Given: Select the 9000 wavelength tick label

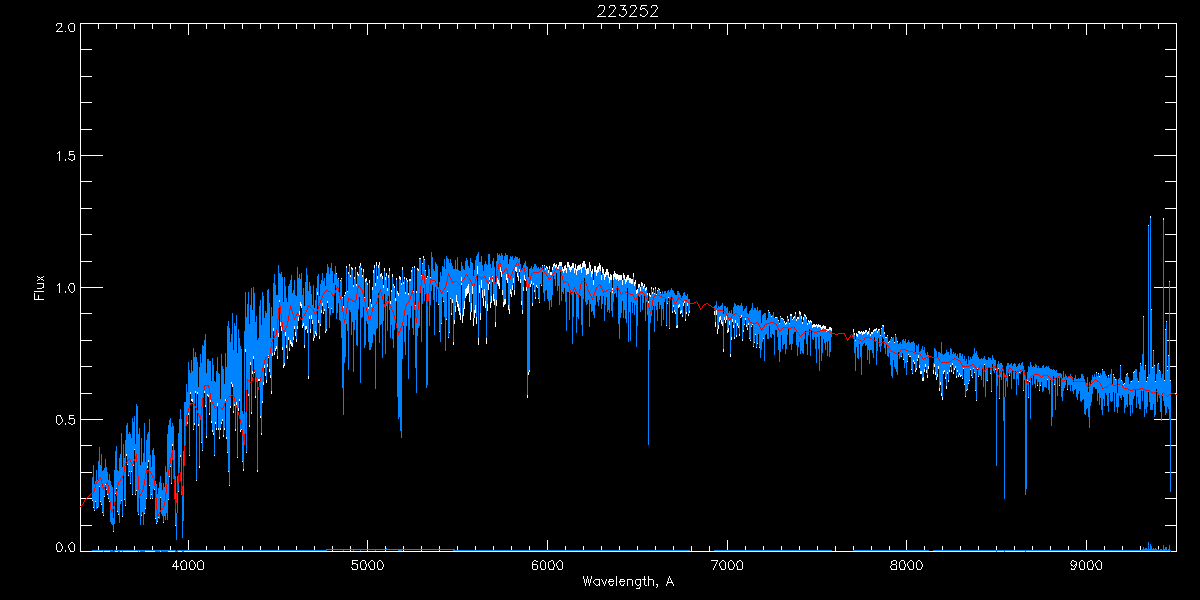Looking at the screenshot, I should click(1087, 565).
